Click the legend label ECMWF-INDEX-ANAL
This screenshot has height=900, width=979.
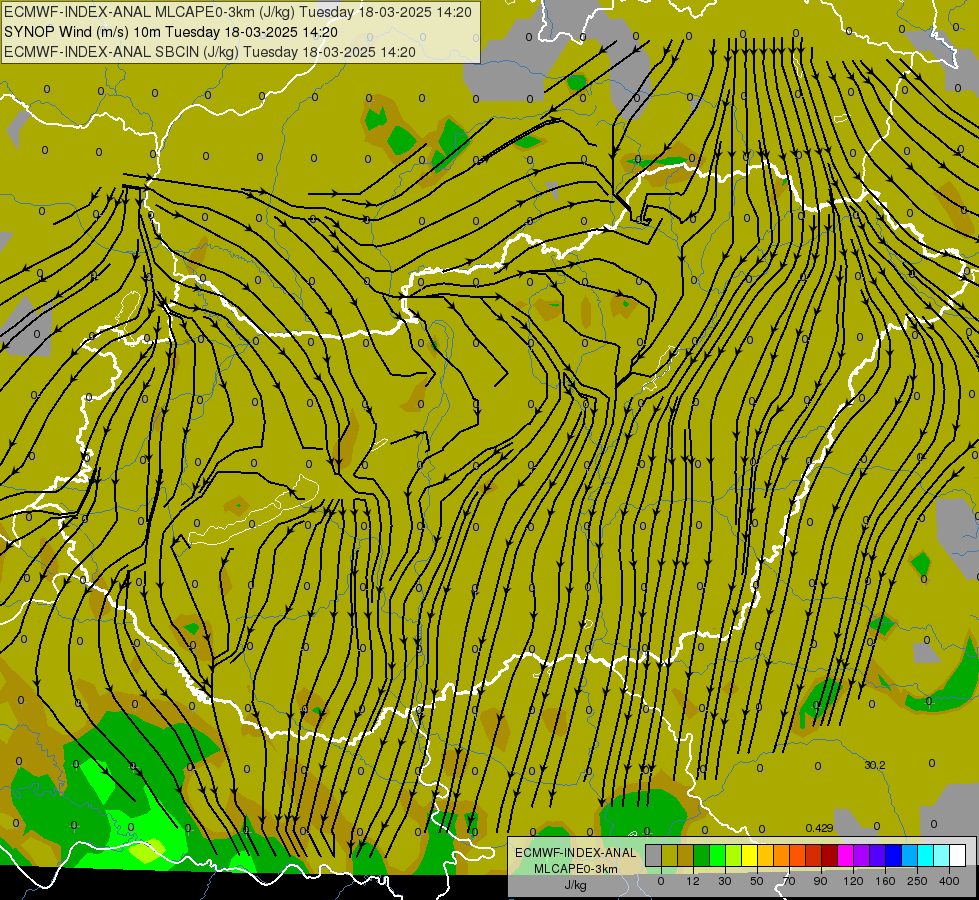pyautogui.click(x=576, y=853)
